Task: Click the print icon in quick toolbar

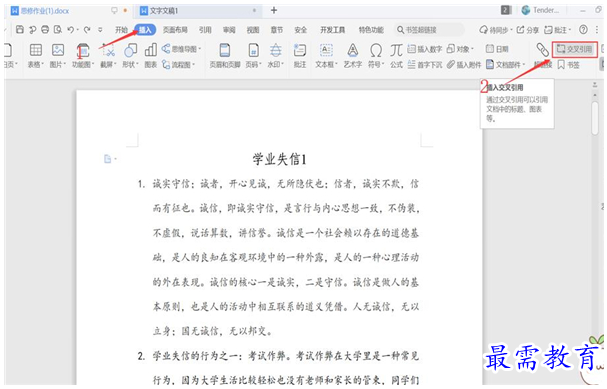Action: pyautogui.click(x=45, y=29)
